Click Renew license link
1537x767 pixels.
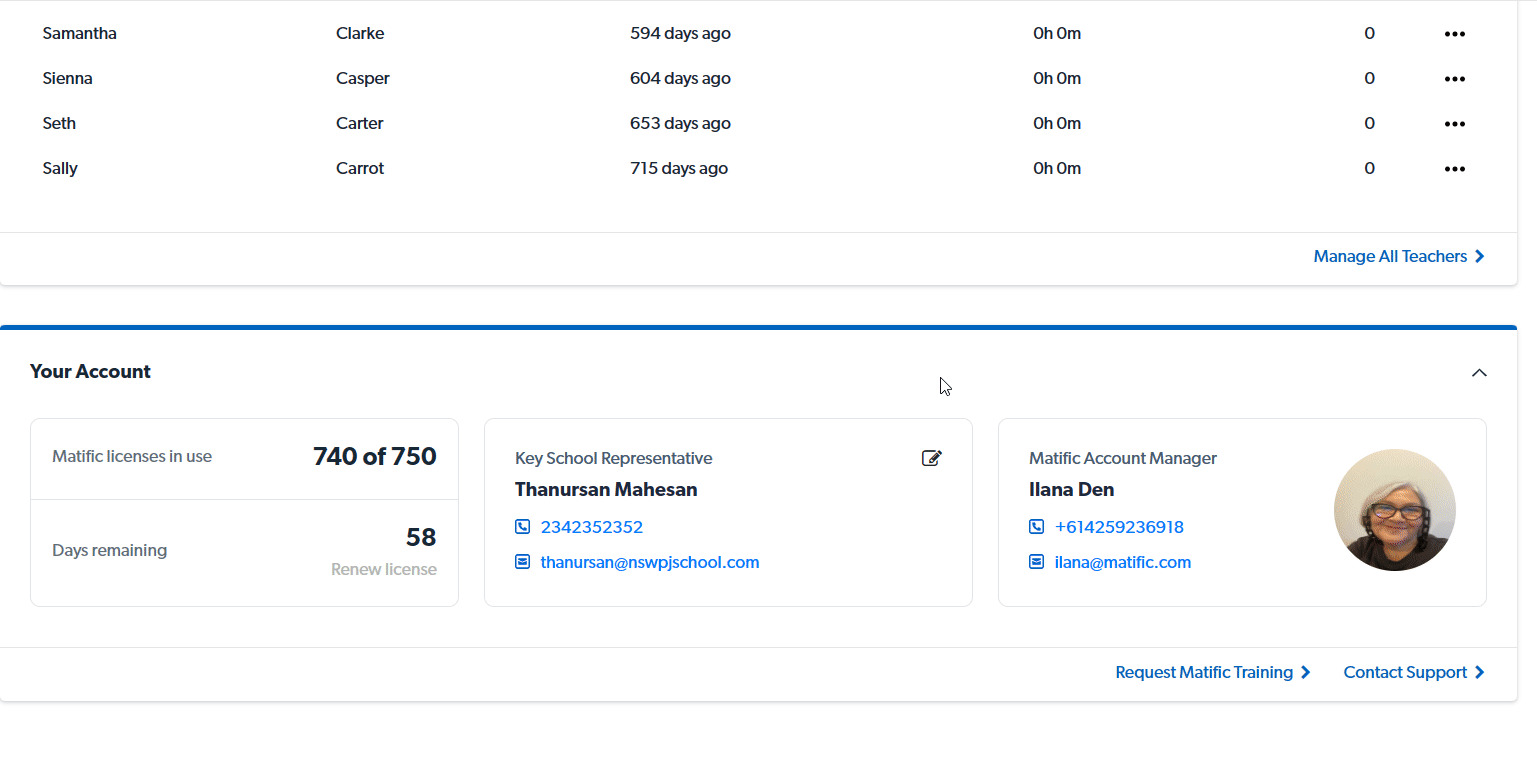click(384, 570)
